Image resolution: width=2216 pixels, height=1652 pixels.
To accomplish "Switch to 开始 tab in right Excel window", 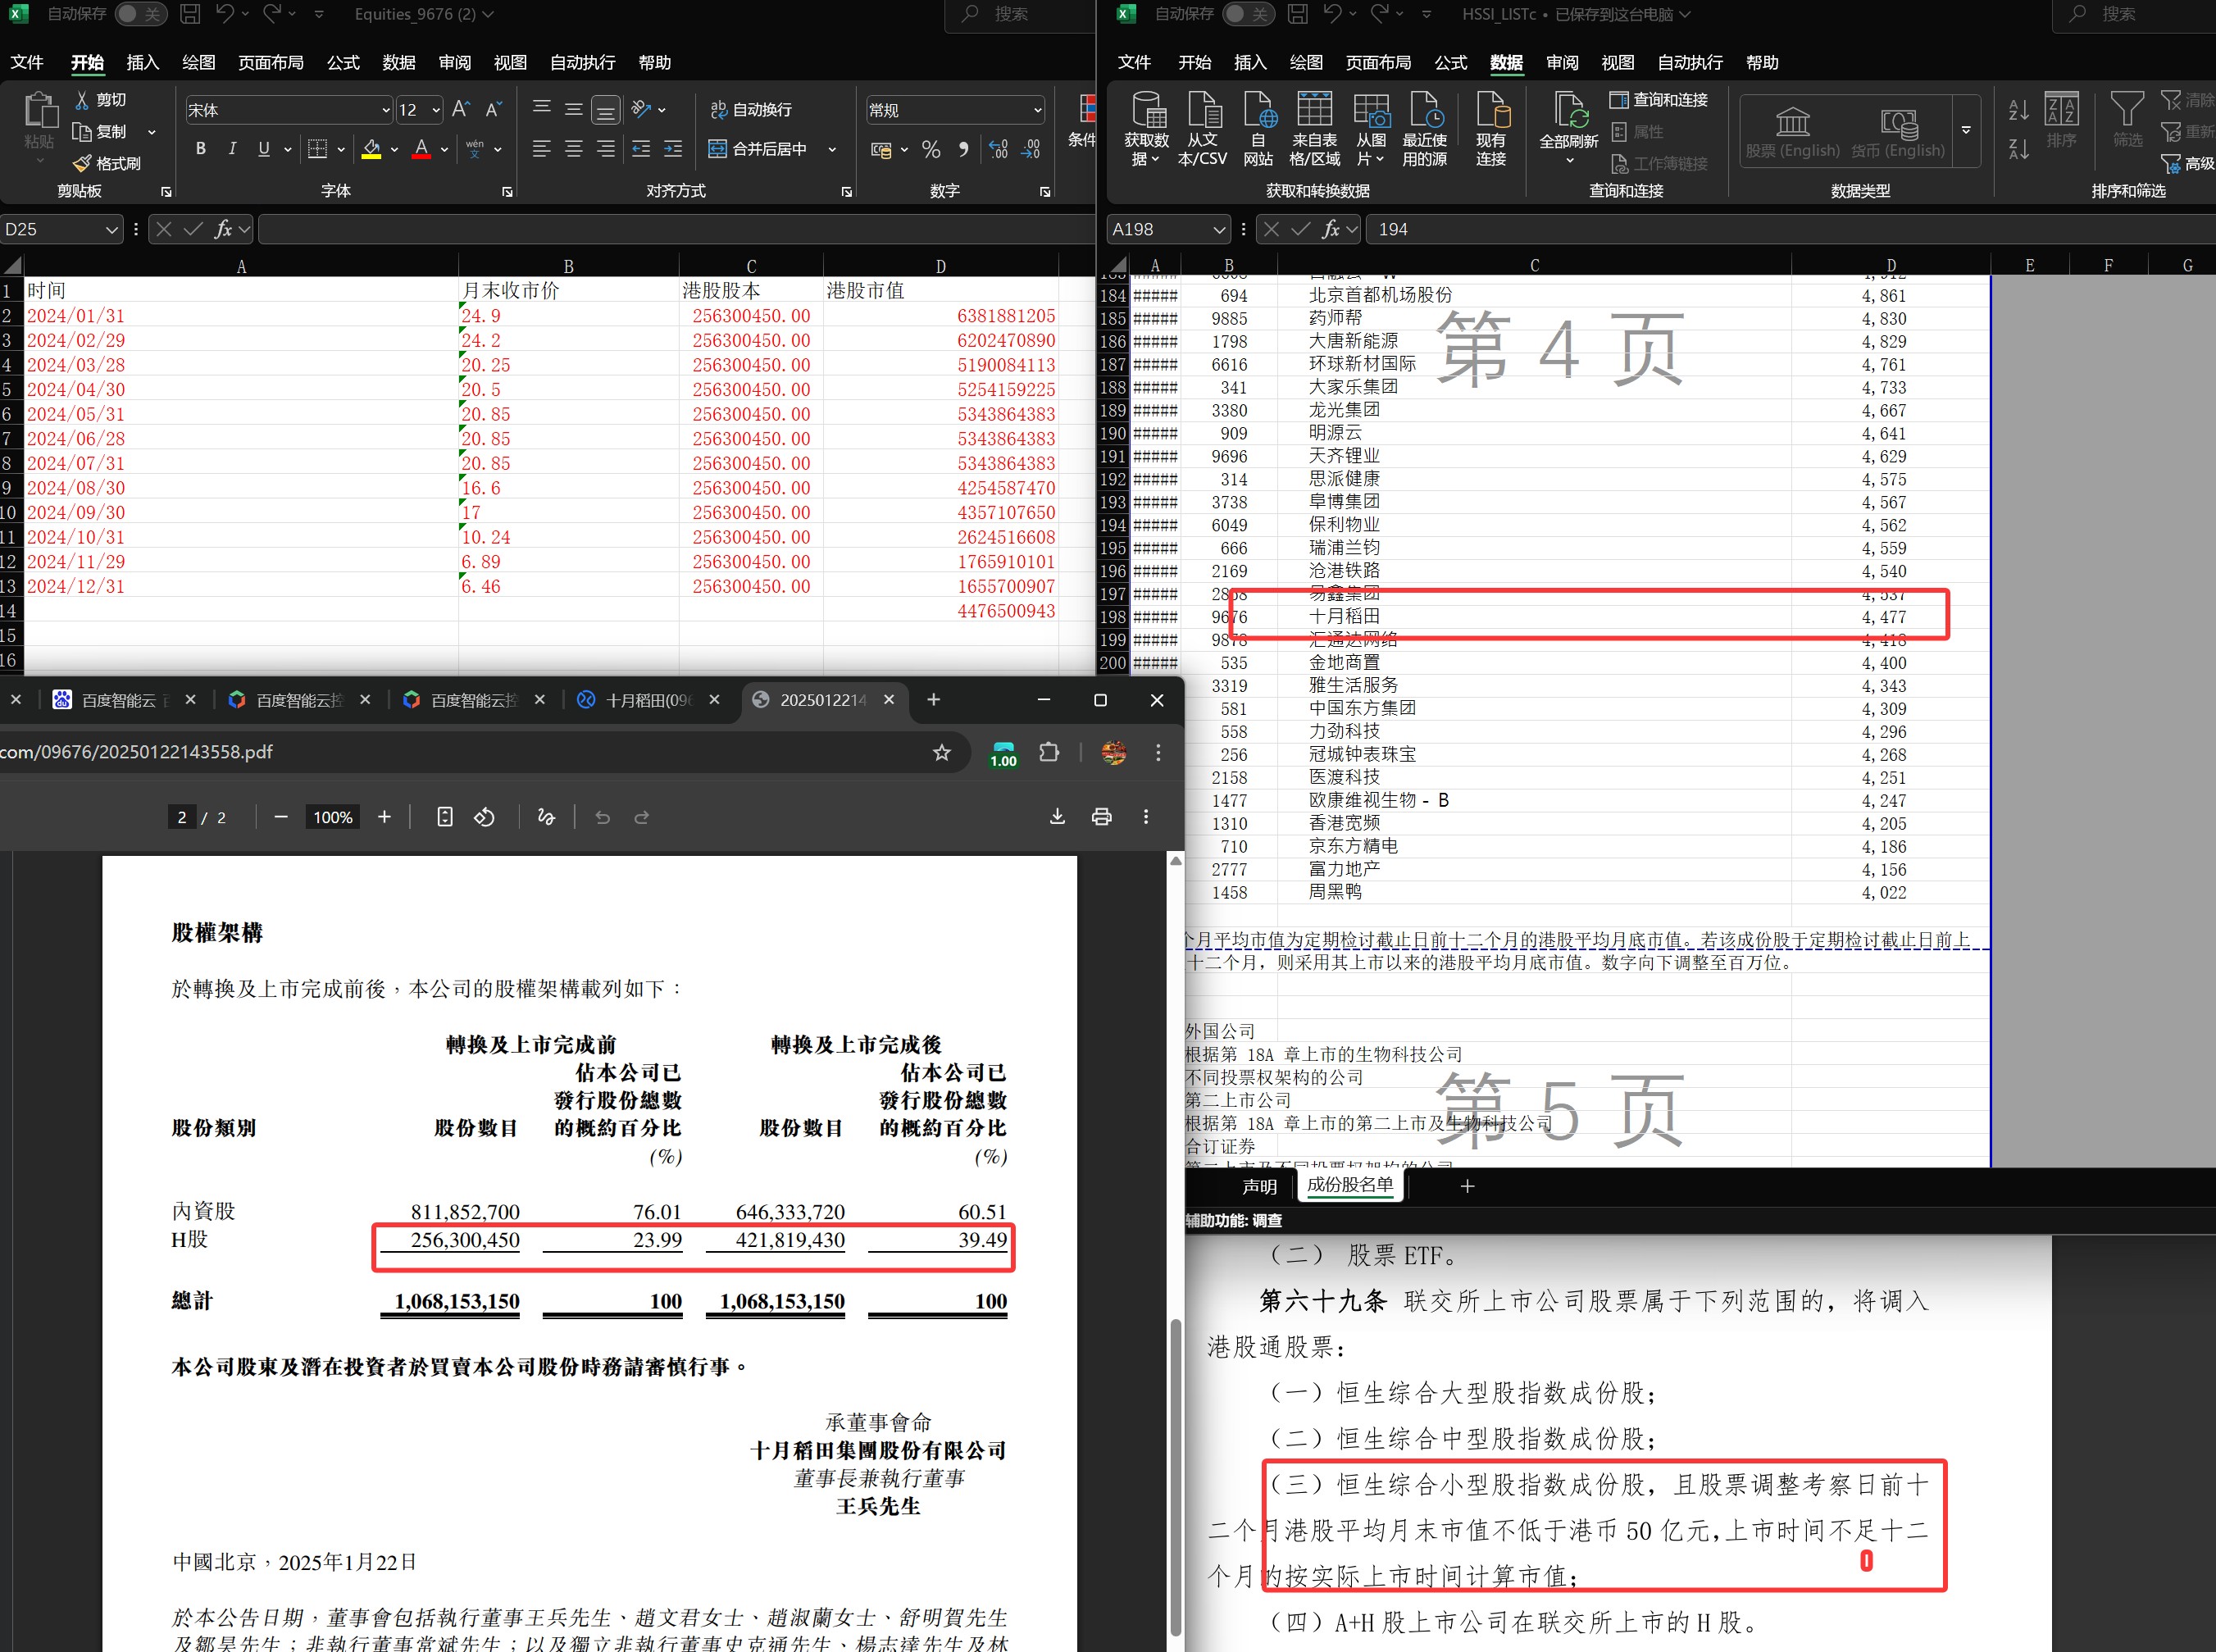I will (1194, 62).
